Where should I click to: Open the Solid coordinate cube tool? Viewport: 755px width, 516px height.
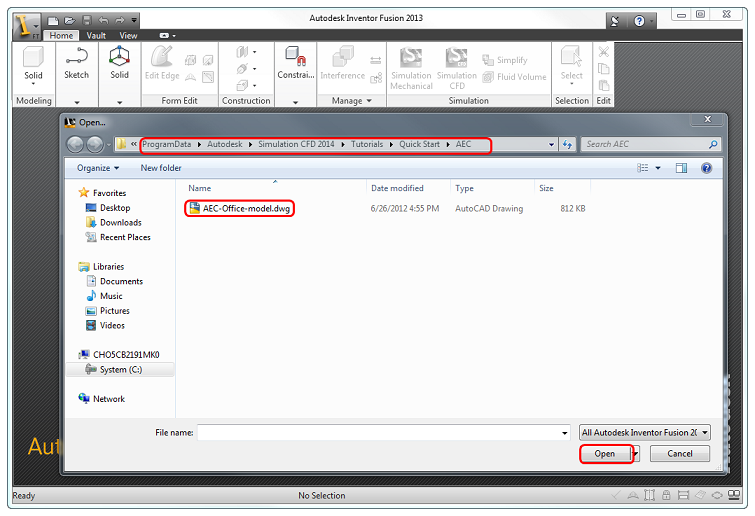point(119,57)
